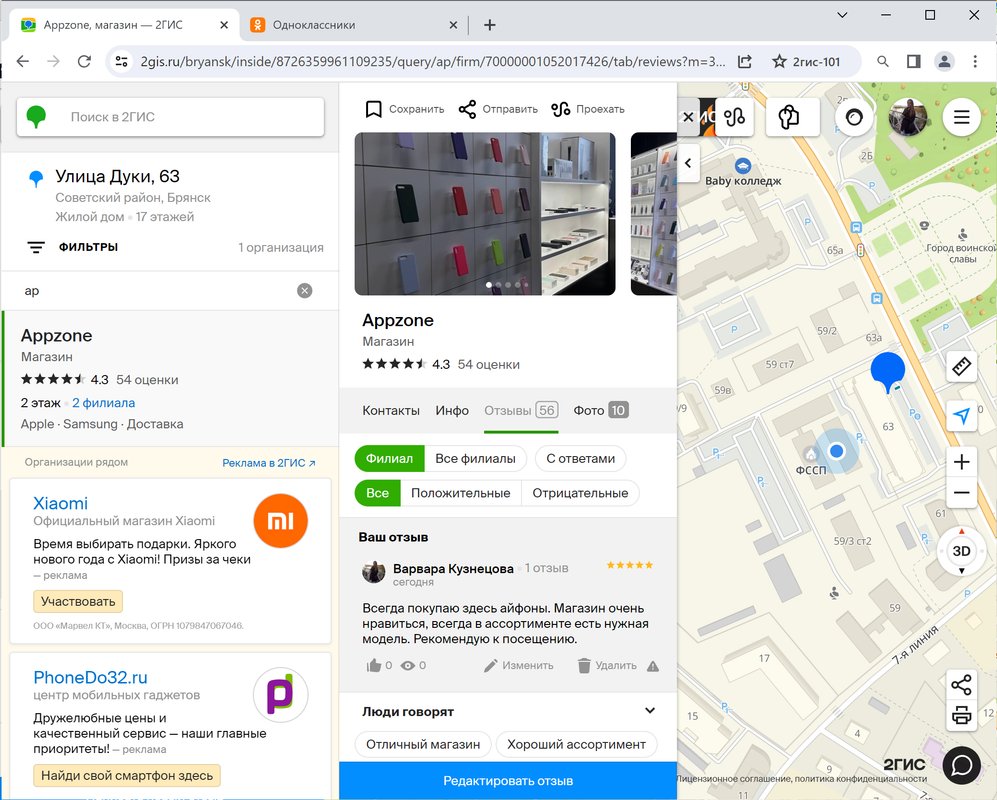Open the second partially visible store photo
The height and width of the screenshot is (800, 997).
(x=654, y=214)
